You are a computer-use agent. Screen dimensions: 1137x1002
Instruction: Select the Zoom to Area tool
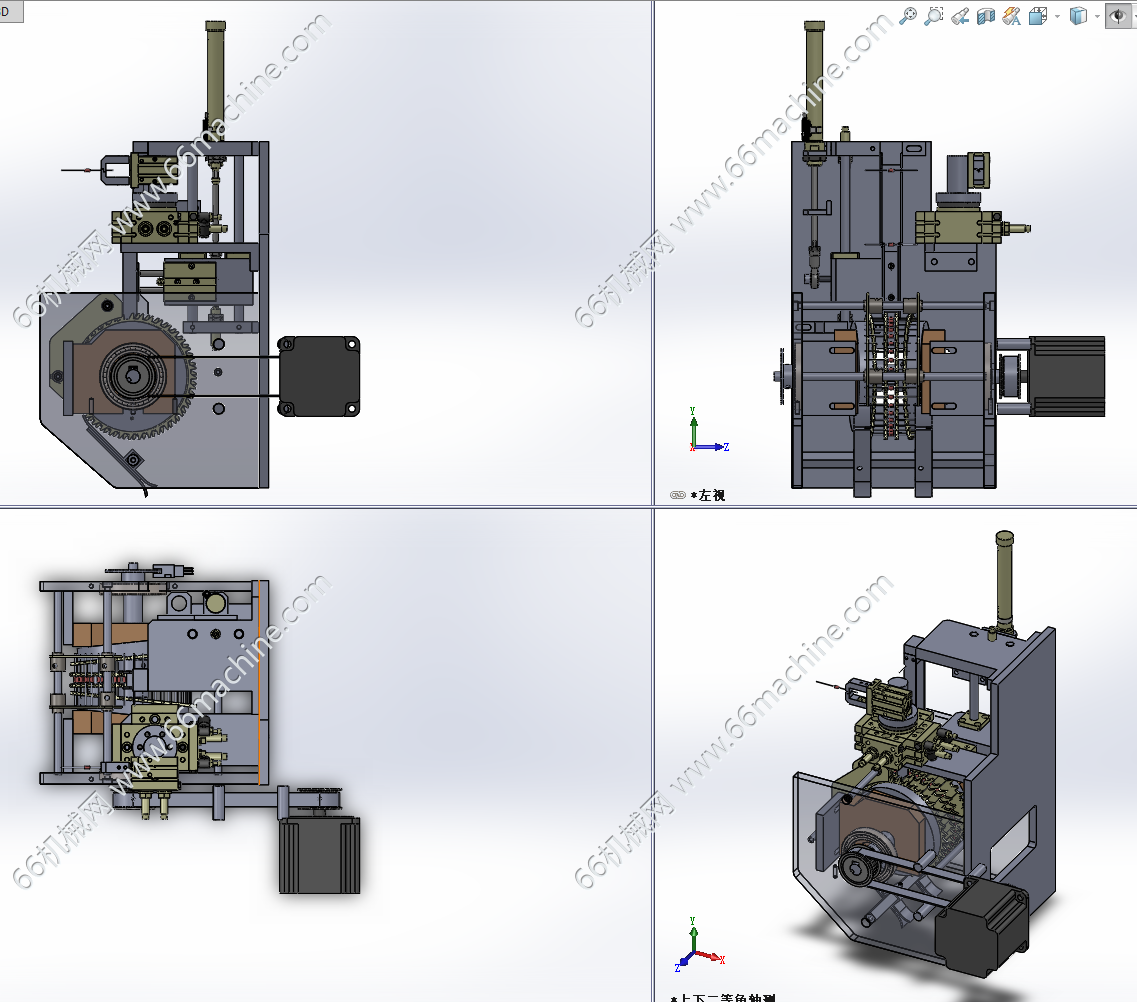[934, 16]
